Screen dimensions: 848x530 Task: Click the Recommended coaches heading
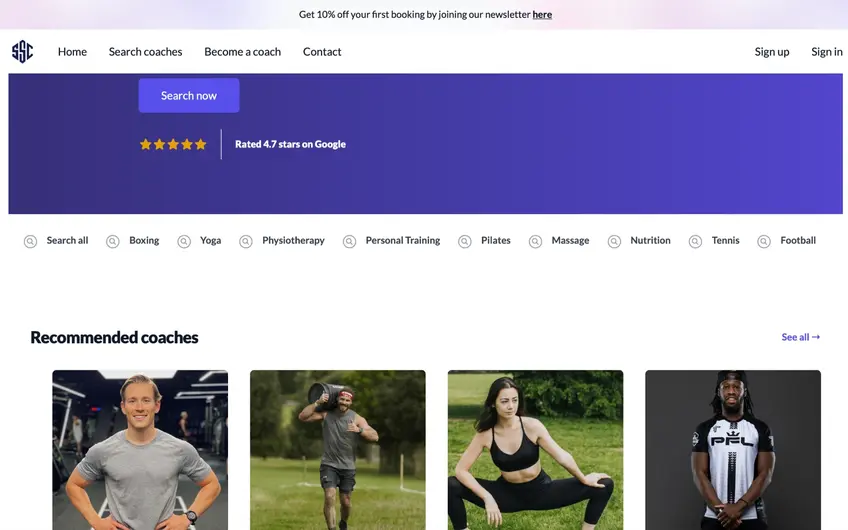pos(114,337)
